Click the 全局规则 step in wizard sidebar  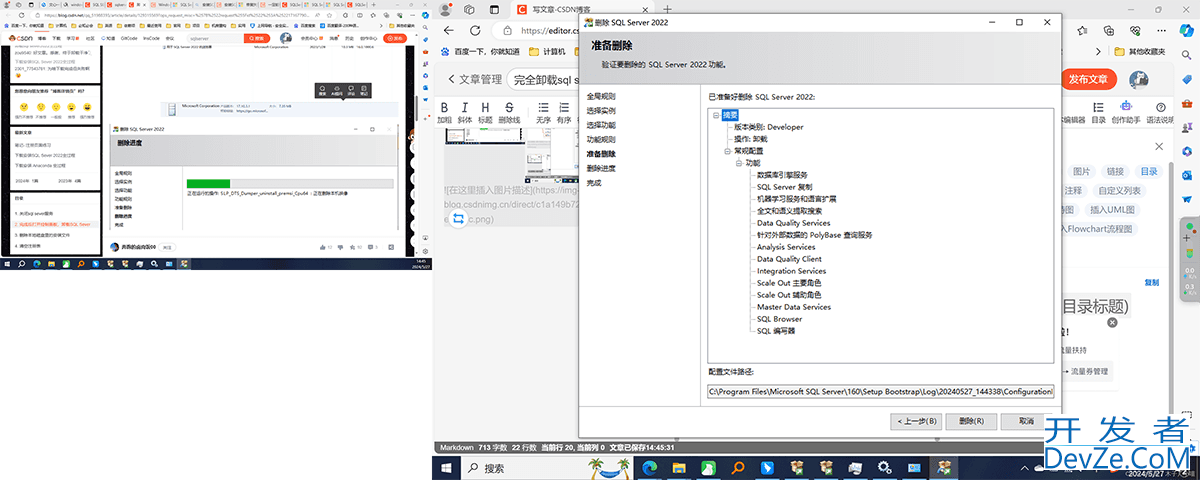(x=600, y=95)
